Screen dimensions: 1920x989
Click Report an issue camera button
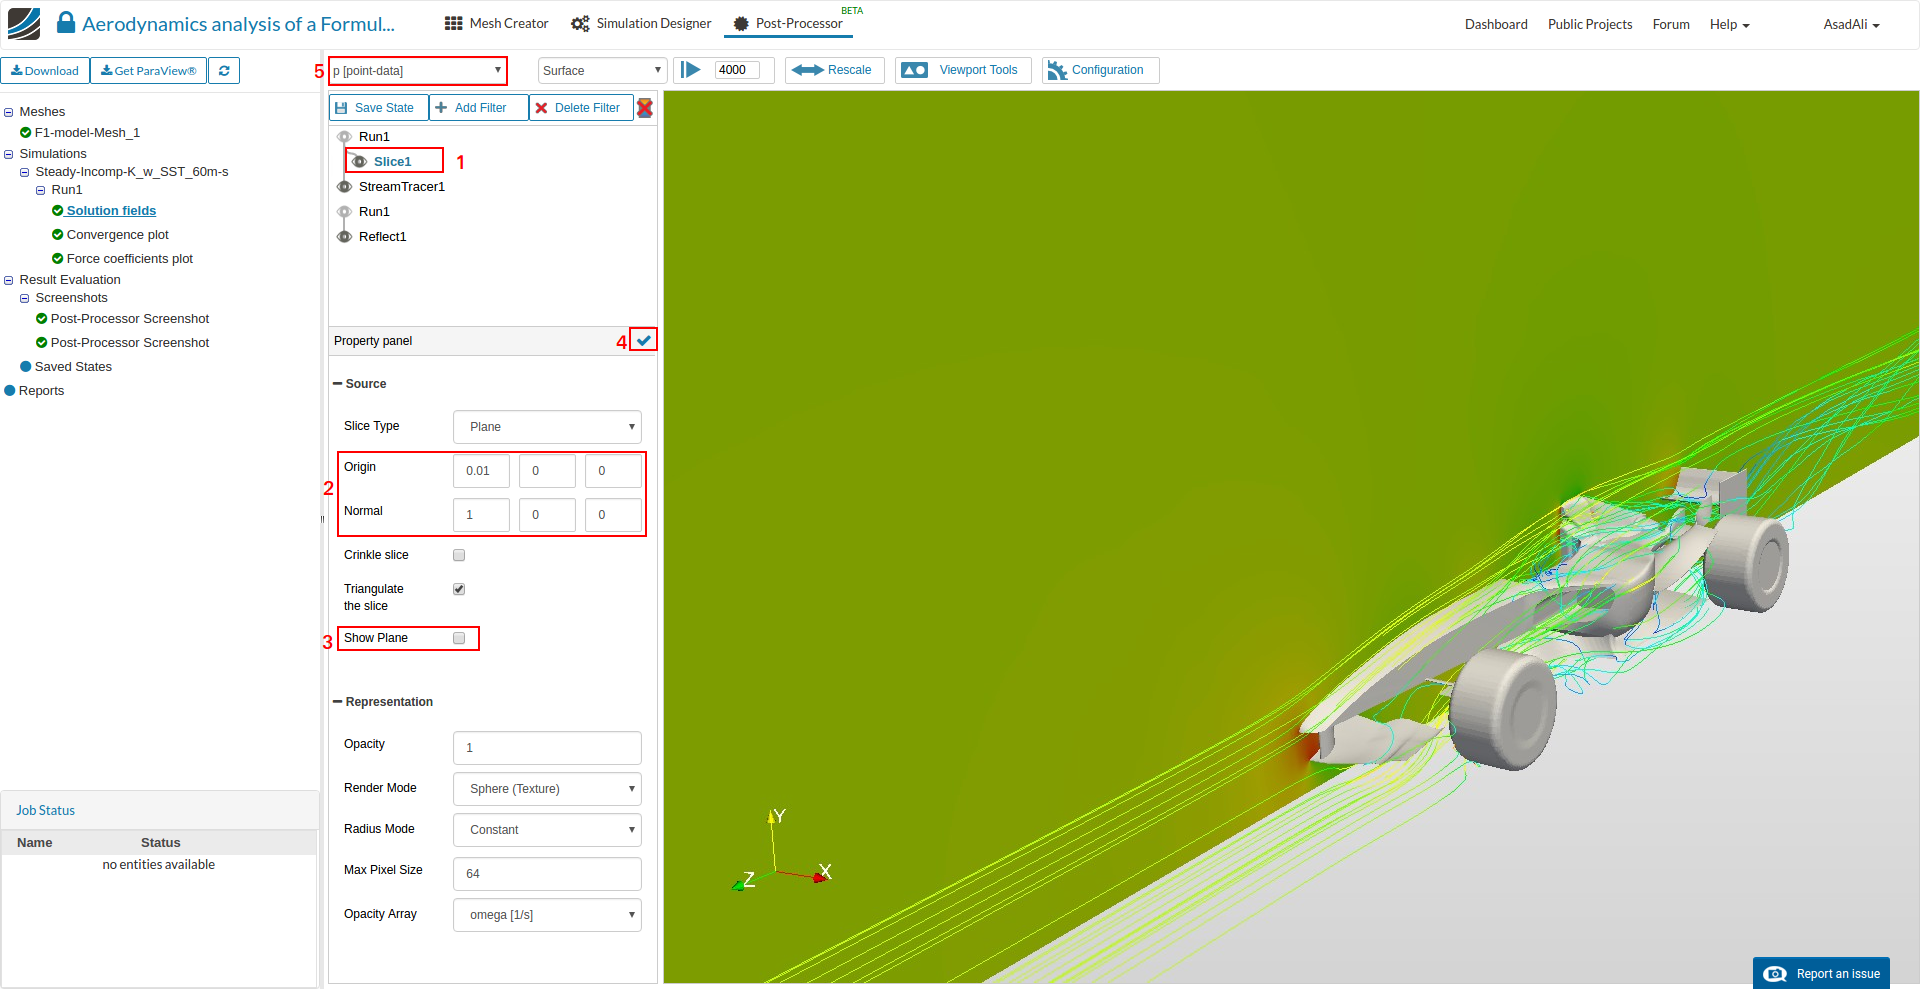click(x=1821, y=973)
